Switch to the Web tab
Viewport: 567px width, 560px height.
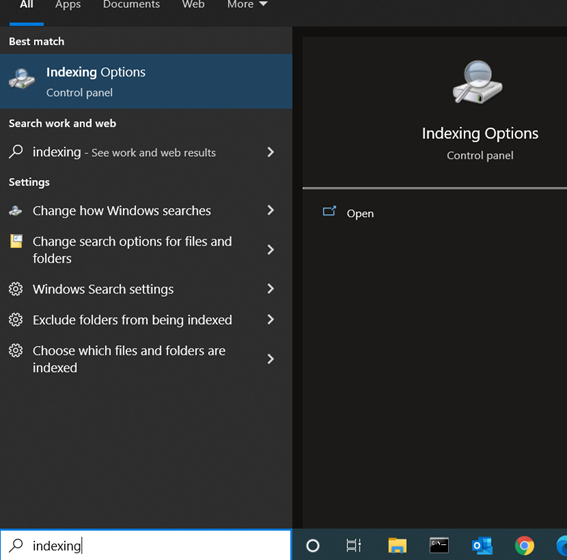click(x=193, y=5)
